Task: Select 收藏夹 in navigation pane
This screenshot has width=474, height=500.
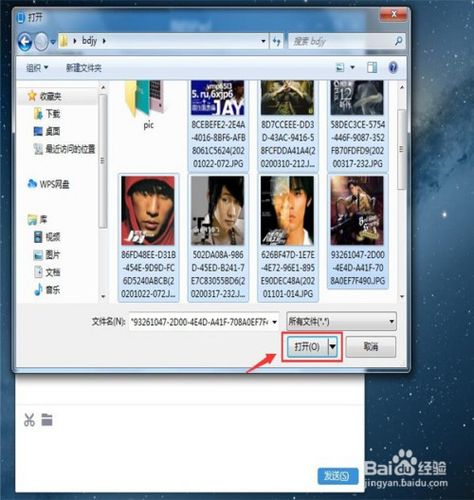Action: pos(50,96)
